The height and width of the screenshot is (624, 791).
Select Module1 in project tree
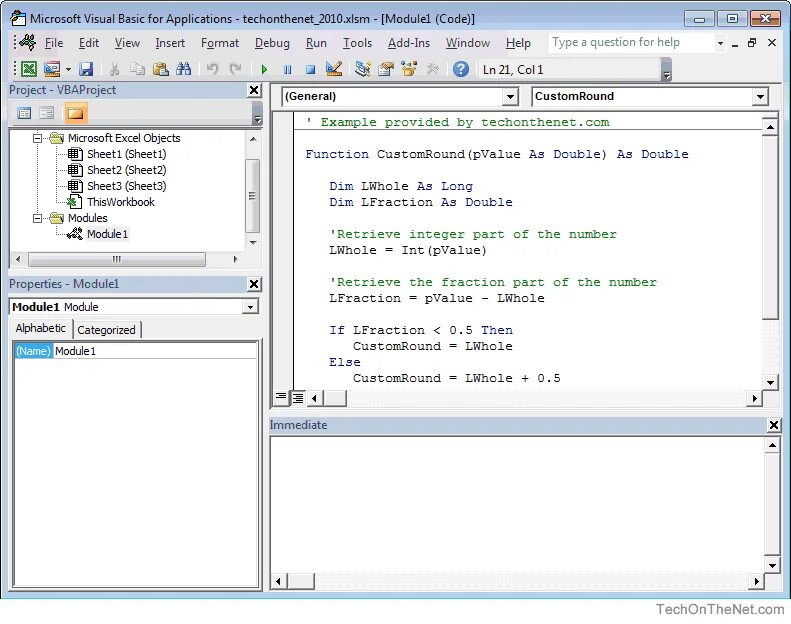(x=107, y=234)
